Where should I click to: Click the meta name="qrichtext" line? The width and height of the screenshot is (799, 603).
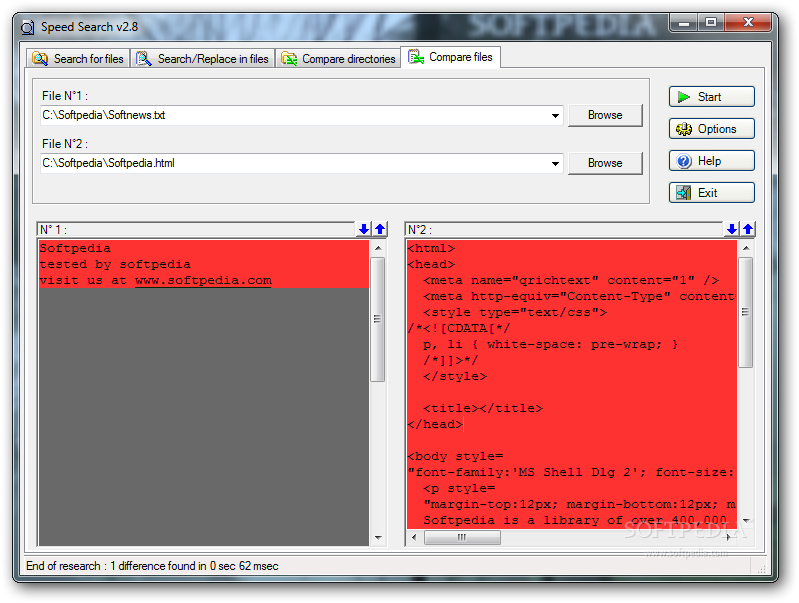pyautogui.click(x=571, y=280)
